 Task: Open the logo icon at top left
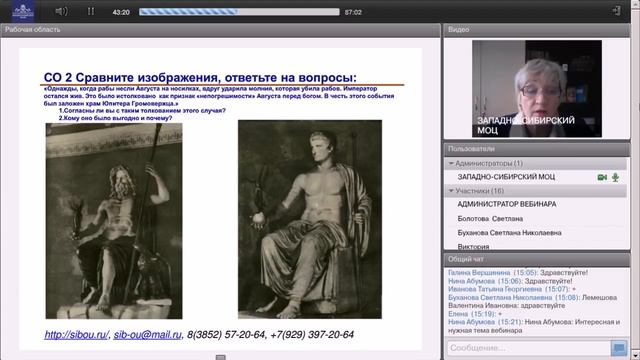23,11
